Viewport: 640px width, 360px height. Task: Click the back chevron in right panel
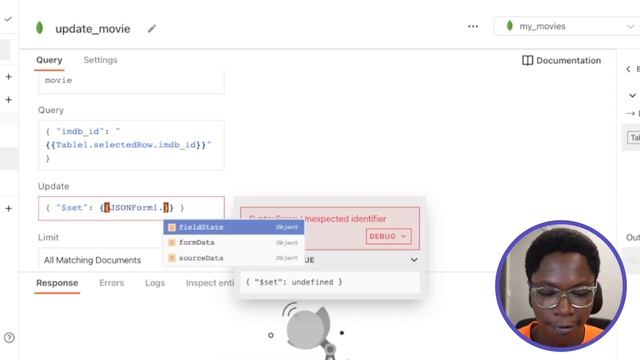[x=628, y=69]
